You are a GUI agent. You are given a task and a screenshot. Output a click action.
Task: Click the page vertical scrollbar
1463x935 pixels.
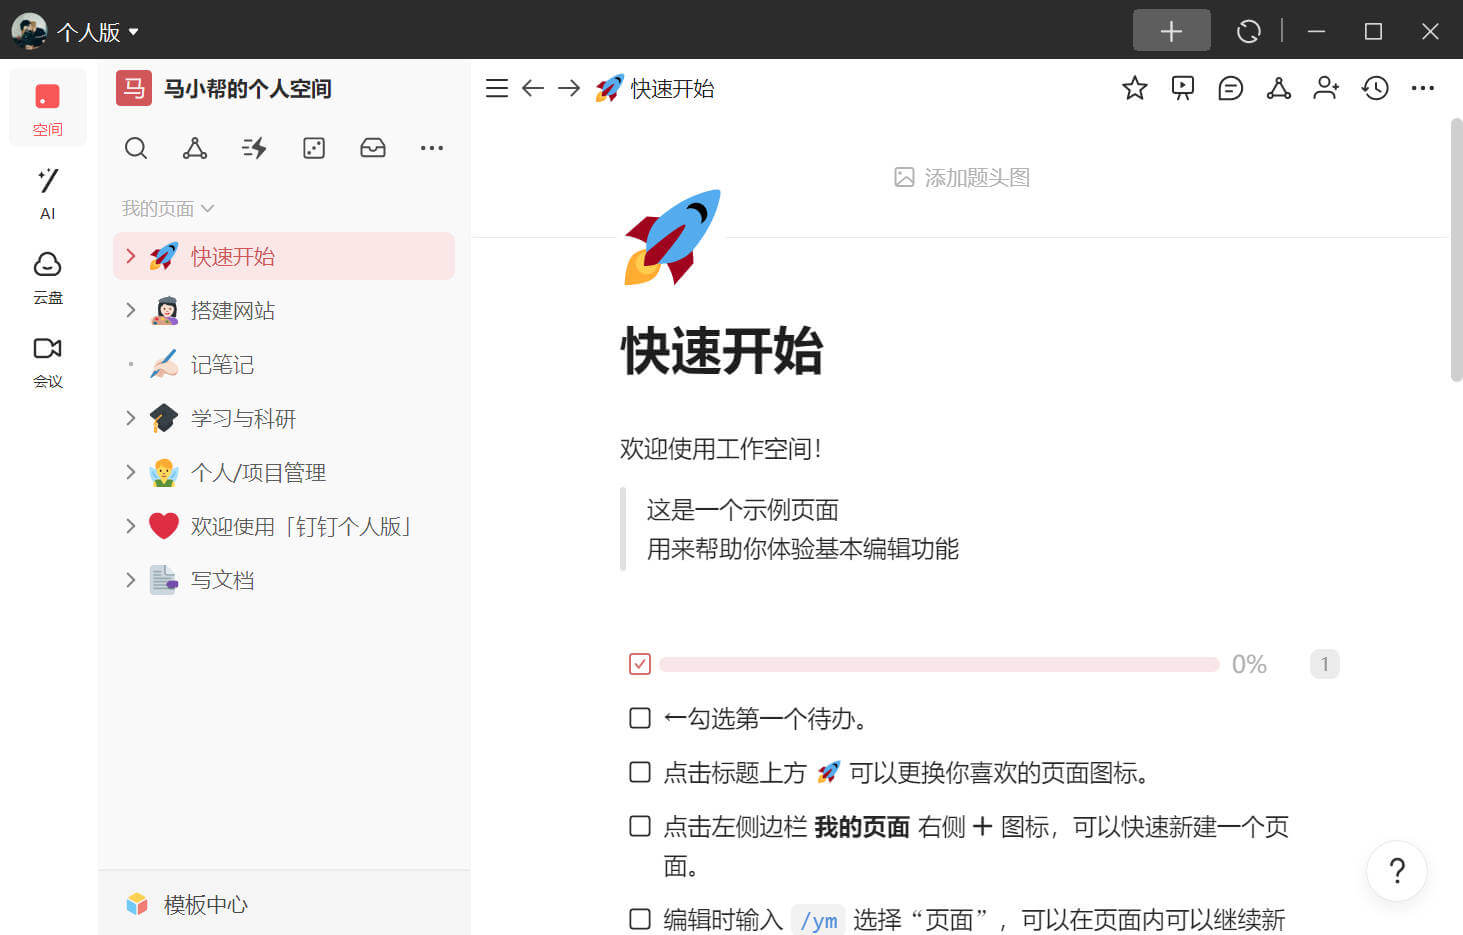(1456, 250)
